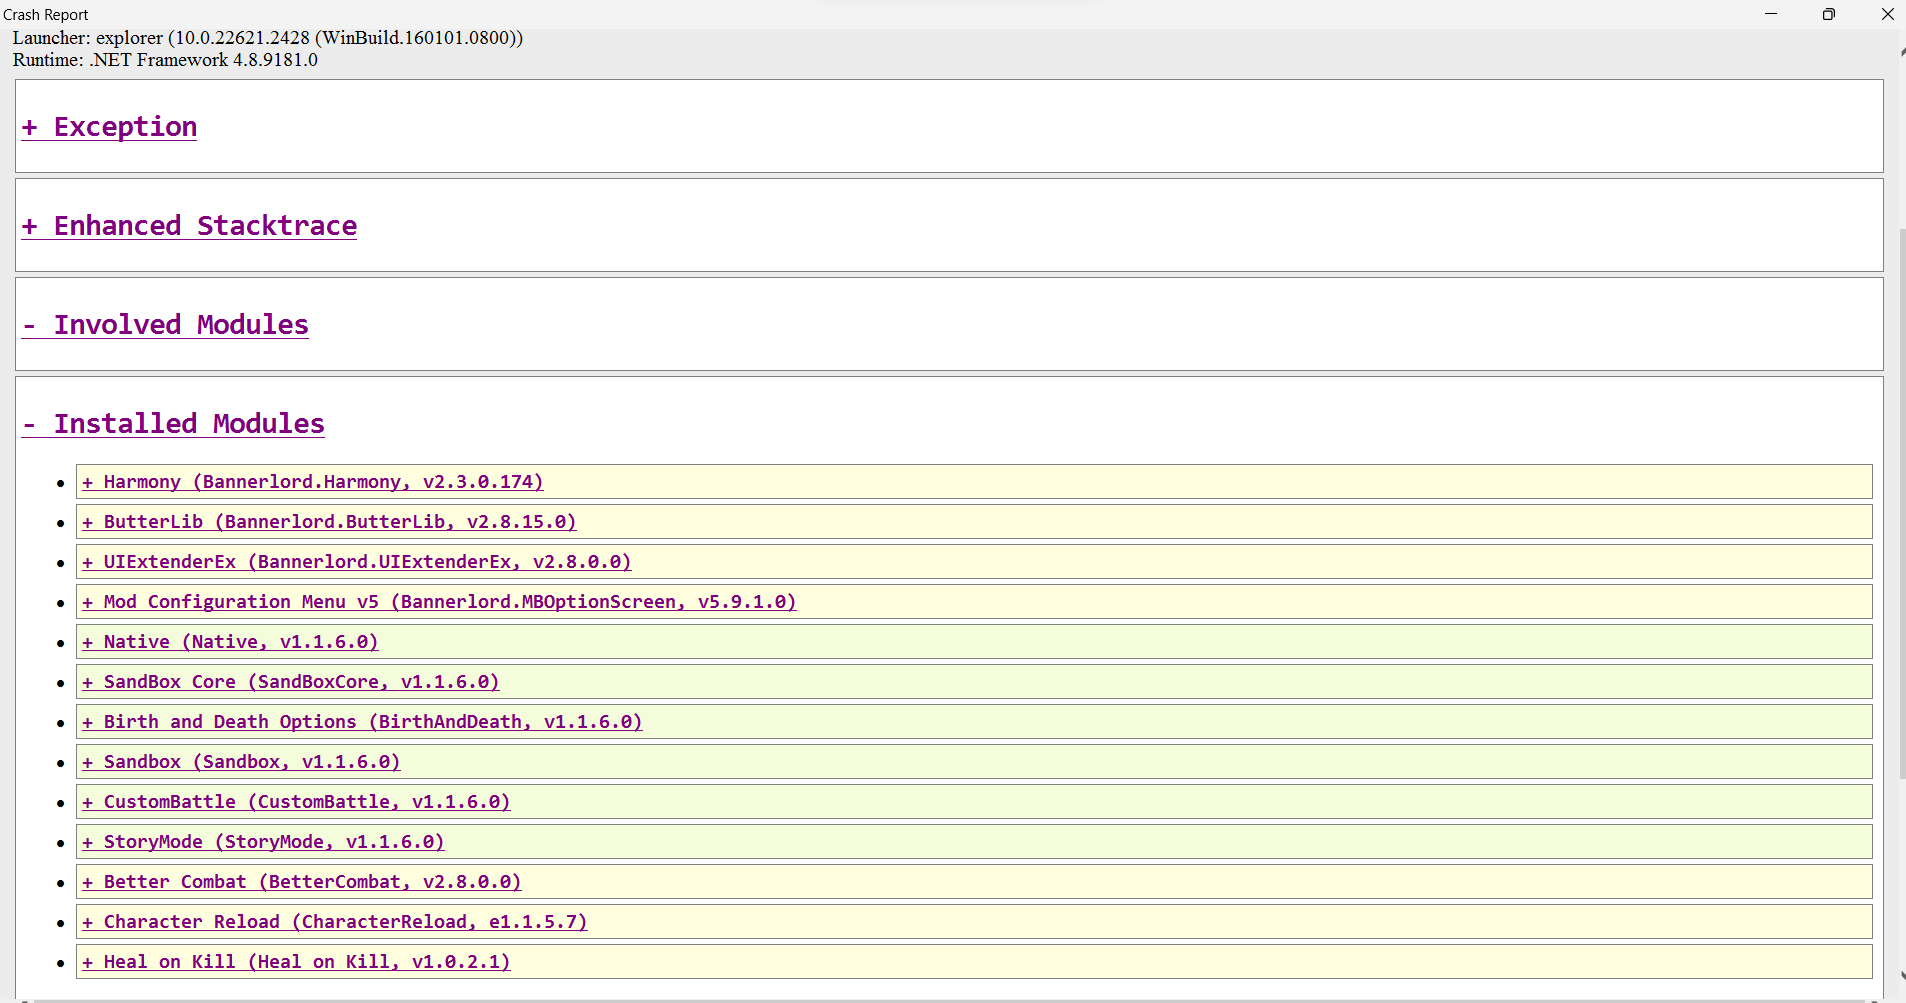Open Heal on Kill module details
Screen dimensions: 1906x1003
pos(296,962)
